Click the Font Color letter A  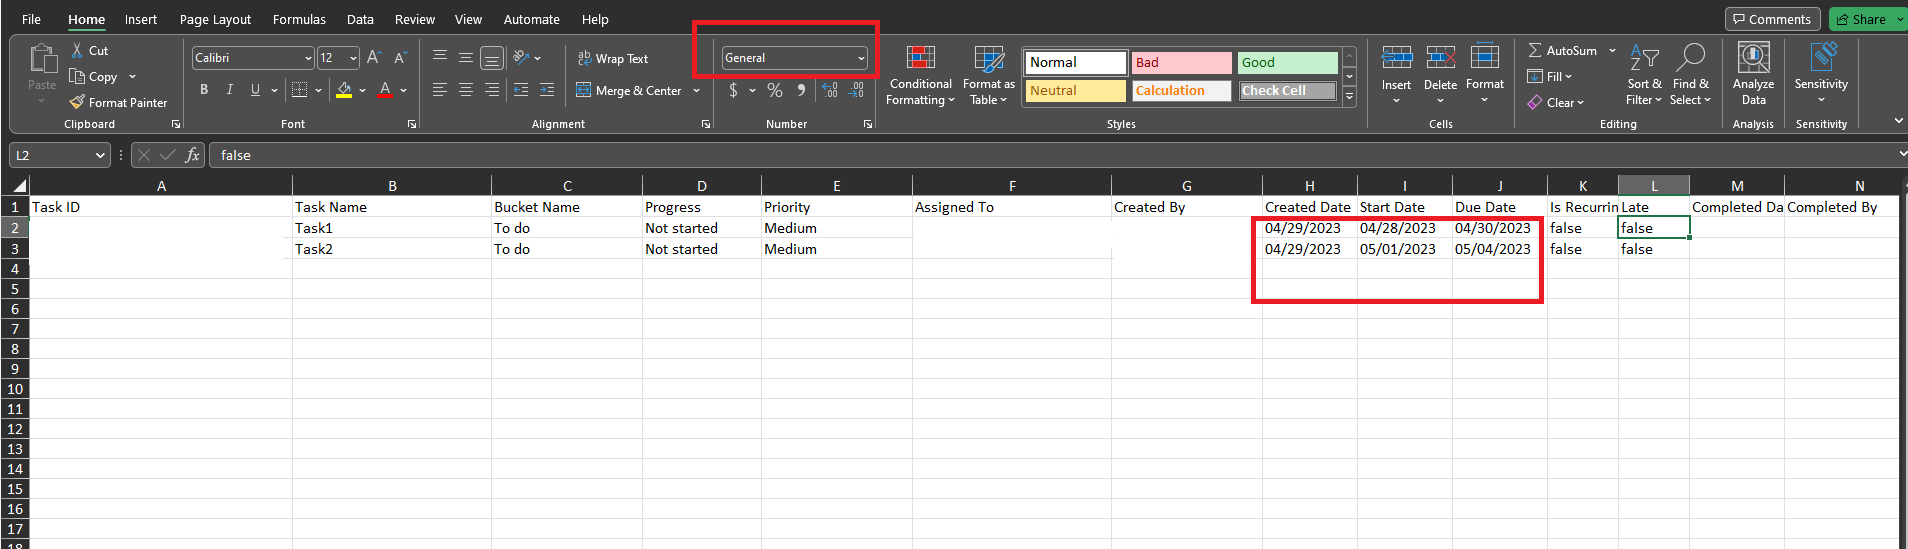tap(385, 90)
